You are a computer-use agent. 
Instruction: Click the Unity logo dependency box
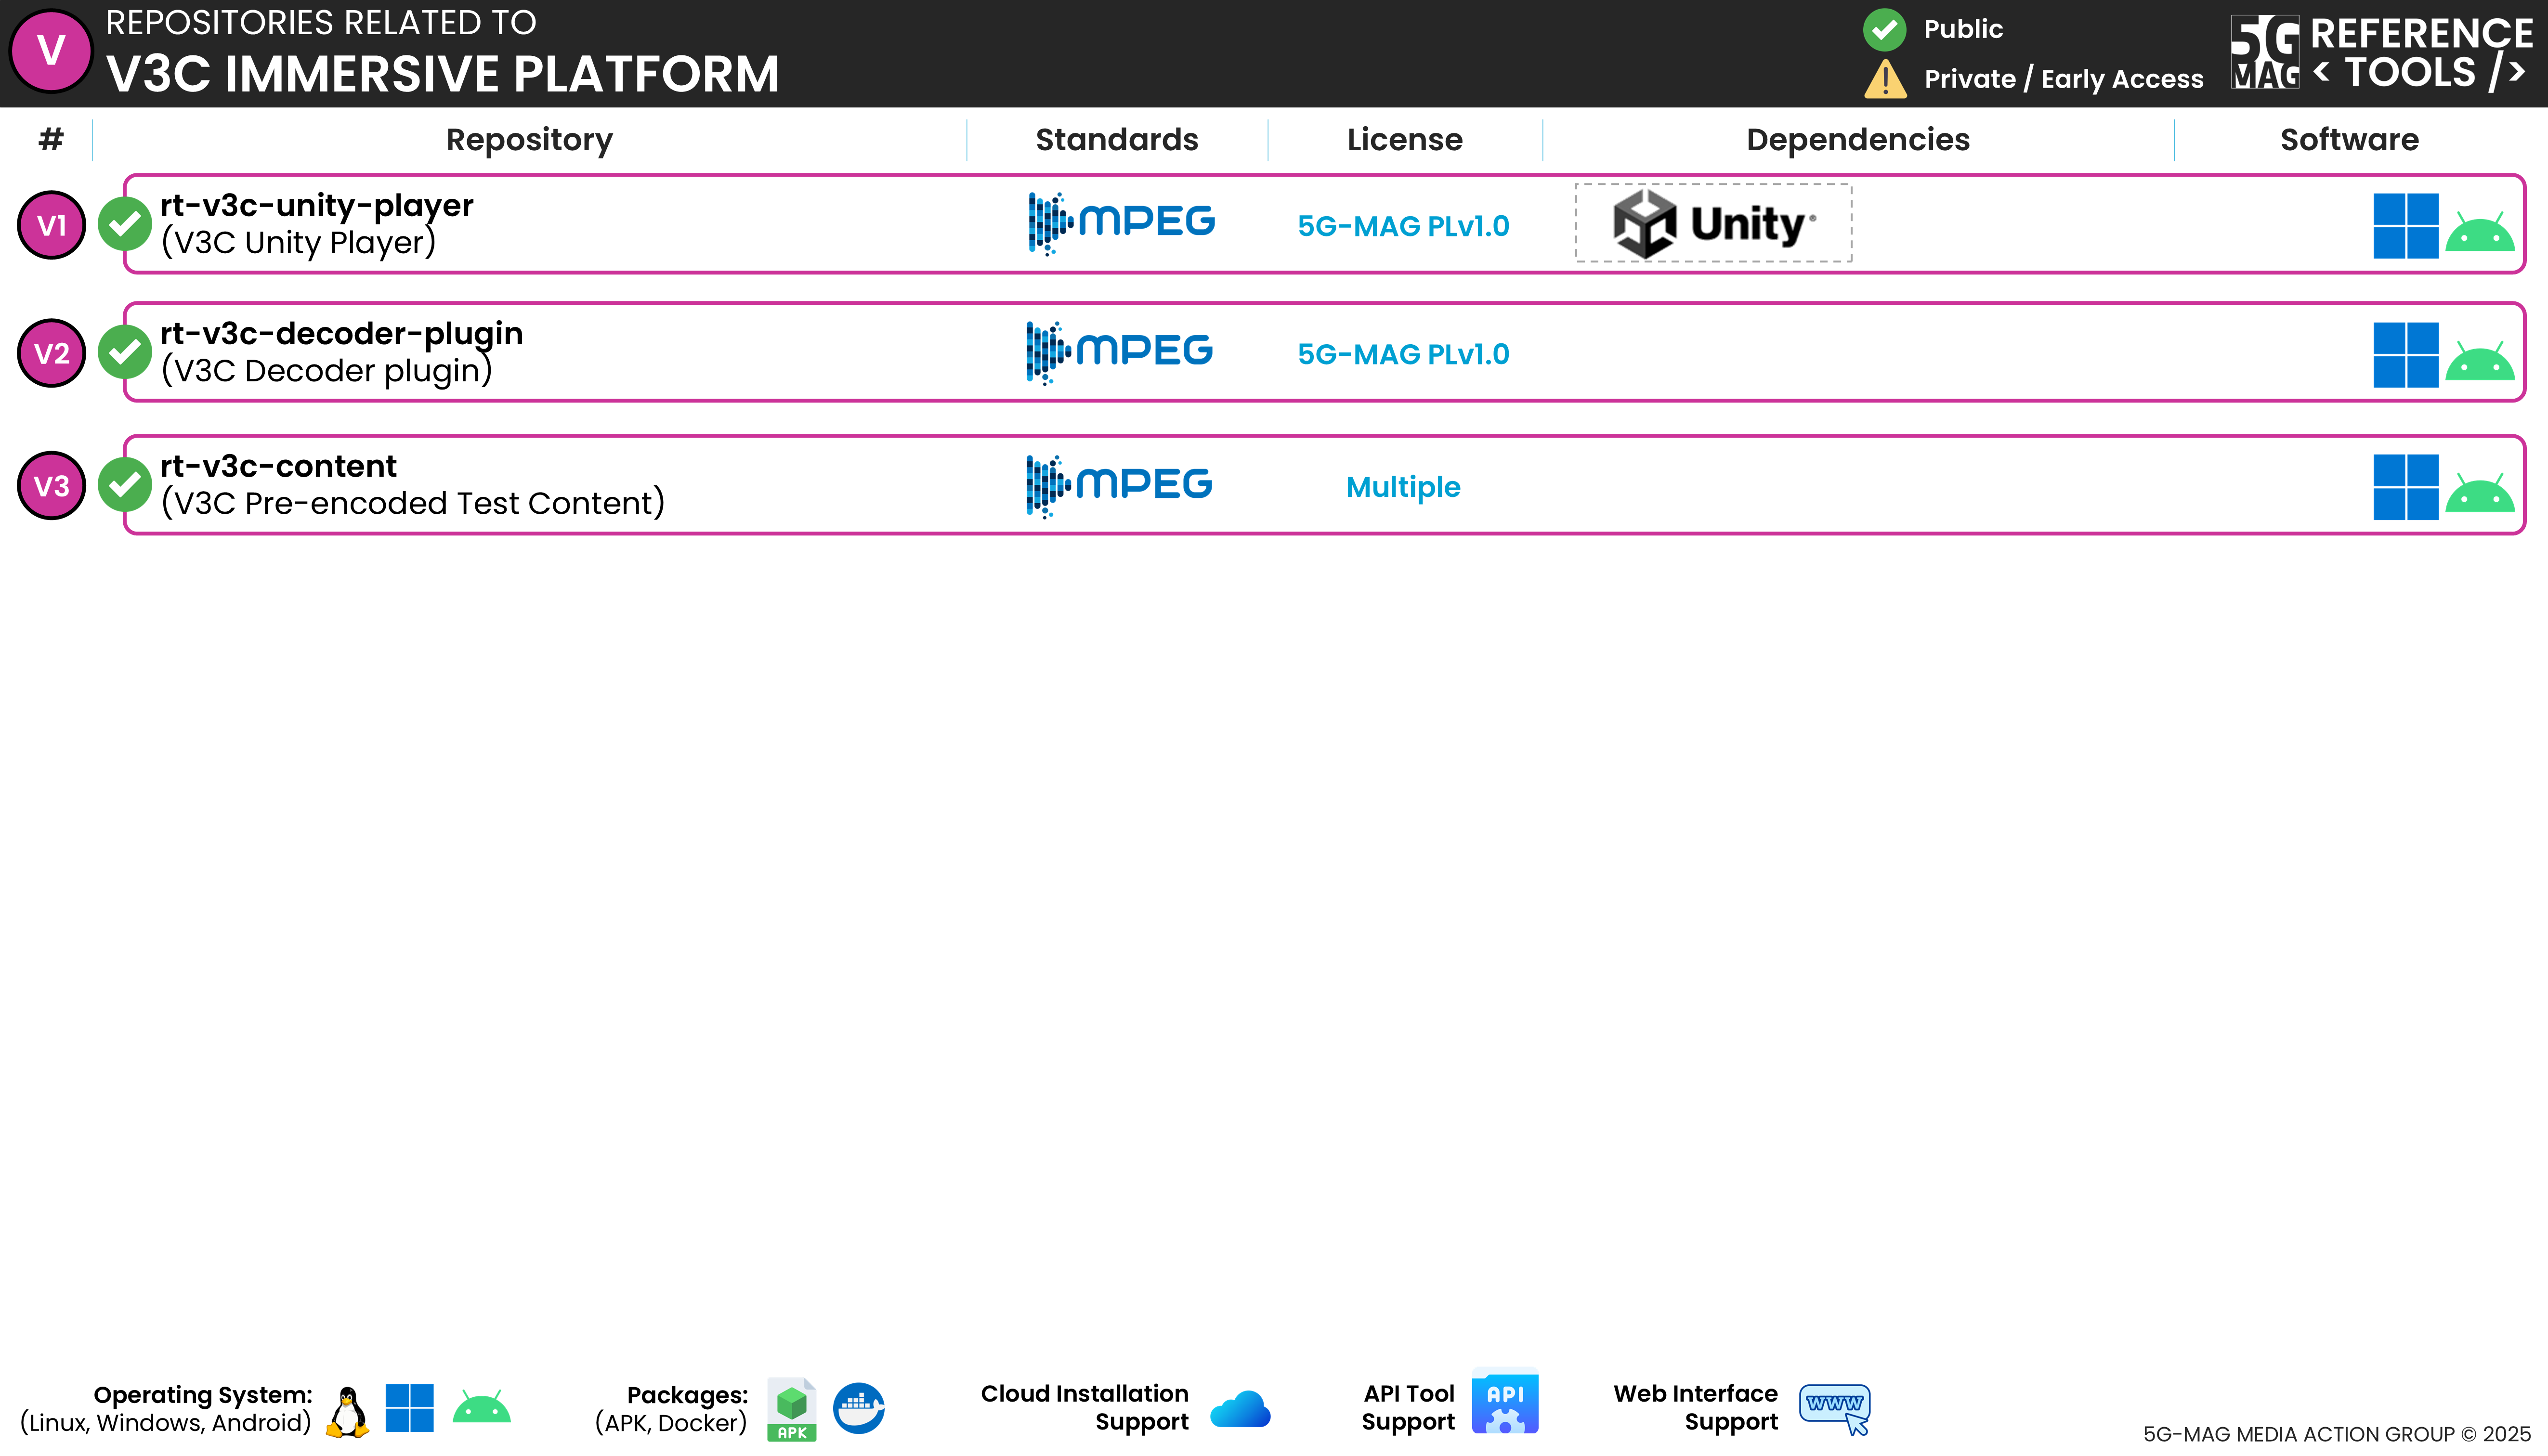click(x=1713, y=223)
